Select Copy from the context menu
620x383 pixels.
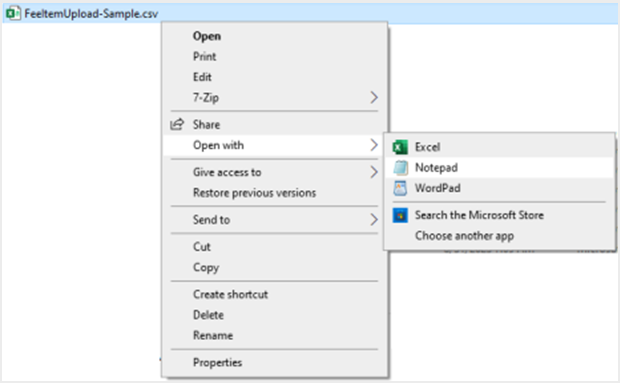click(206, 268)
